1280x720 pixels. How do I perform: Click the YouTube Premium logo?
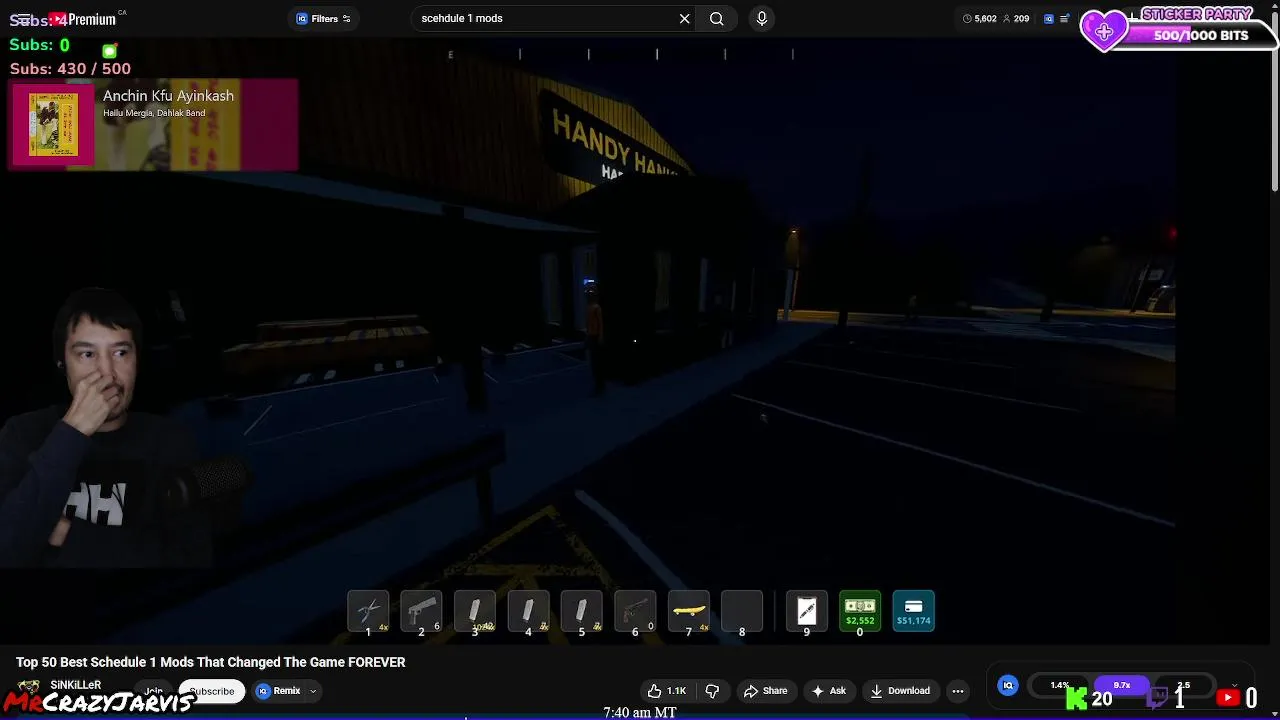coord(84,19)
